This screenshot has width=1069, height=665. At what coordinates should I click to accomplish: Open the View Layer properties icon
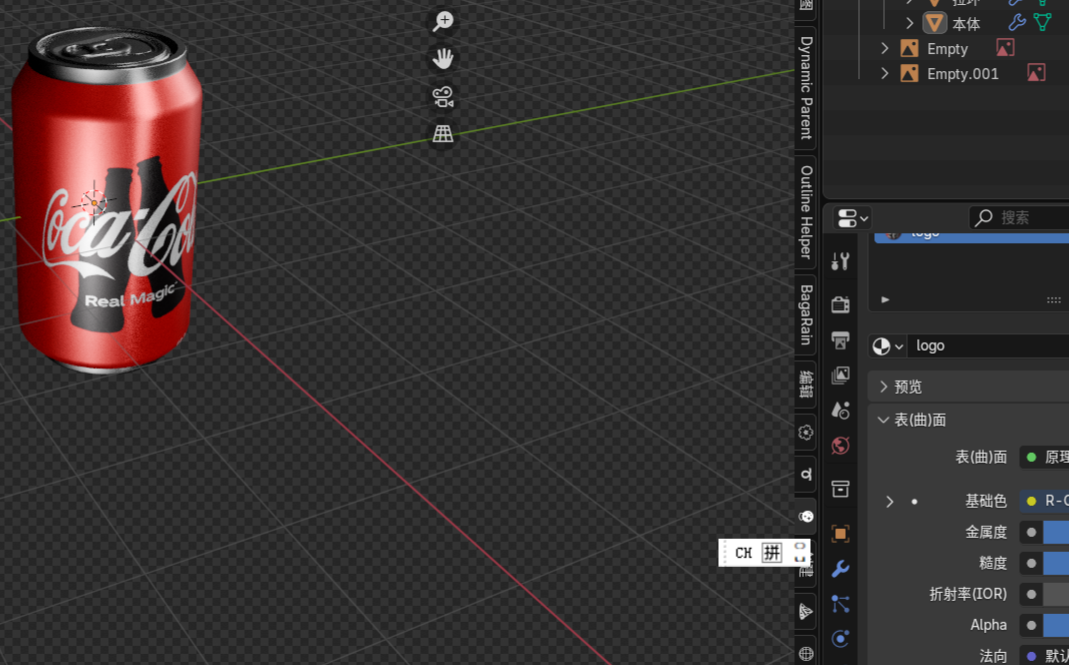pos(840,374)
